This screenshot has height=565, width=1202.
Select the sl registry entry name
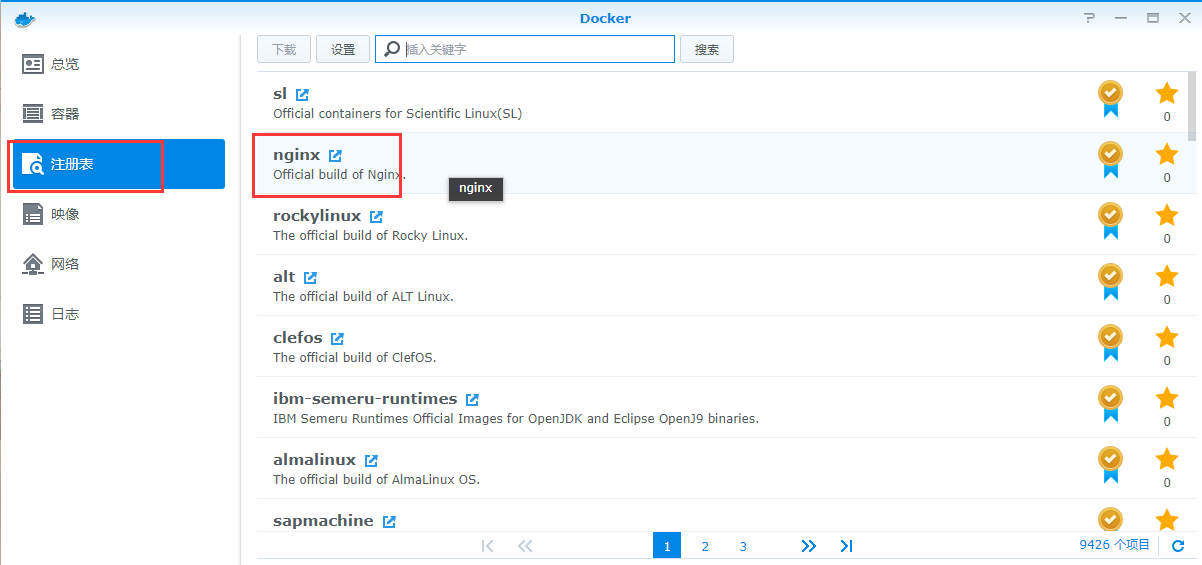click(x=280, y=94)
